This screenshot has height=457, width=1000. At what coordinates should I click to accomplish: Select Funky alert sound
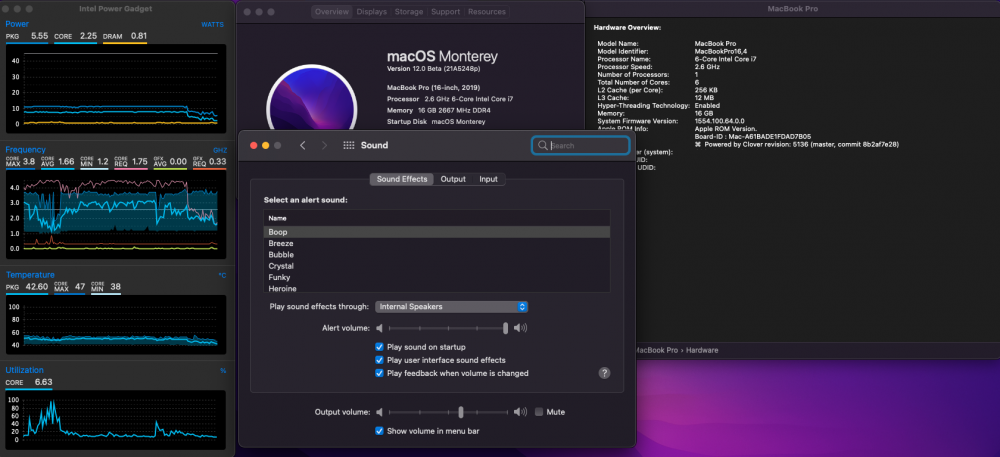point(437,277)
